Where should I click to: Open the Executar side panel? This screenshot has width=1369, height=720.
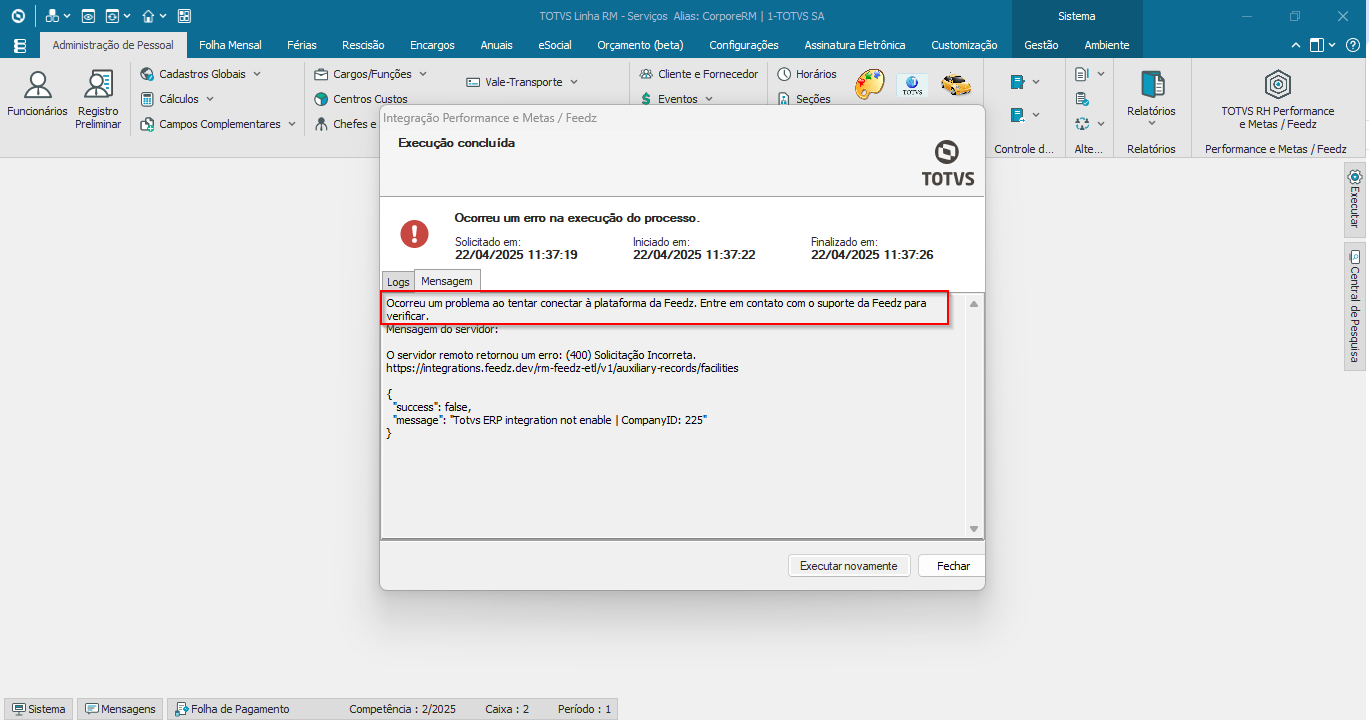pyautogui.click(x=1355, y=199)
